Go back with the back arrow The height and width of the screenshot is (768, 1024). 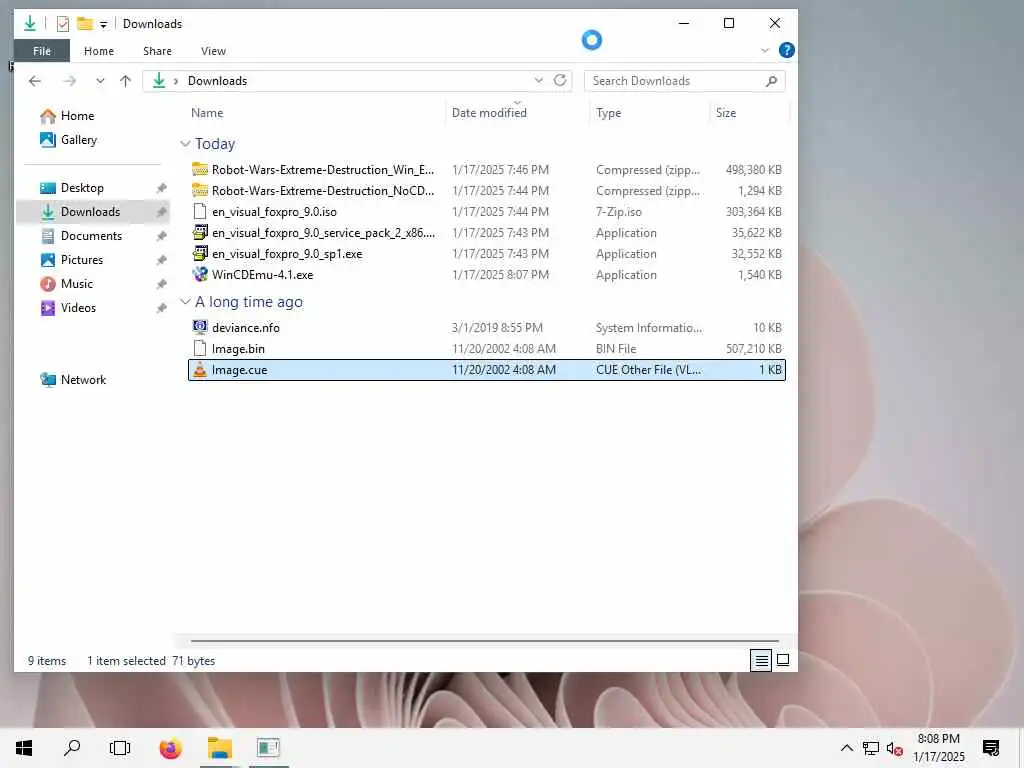click(35, 81)
